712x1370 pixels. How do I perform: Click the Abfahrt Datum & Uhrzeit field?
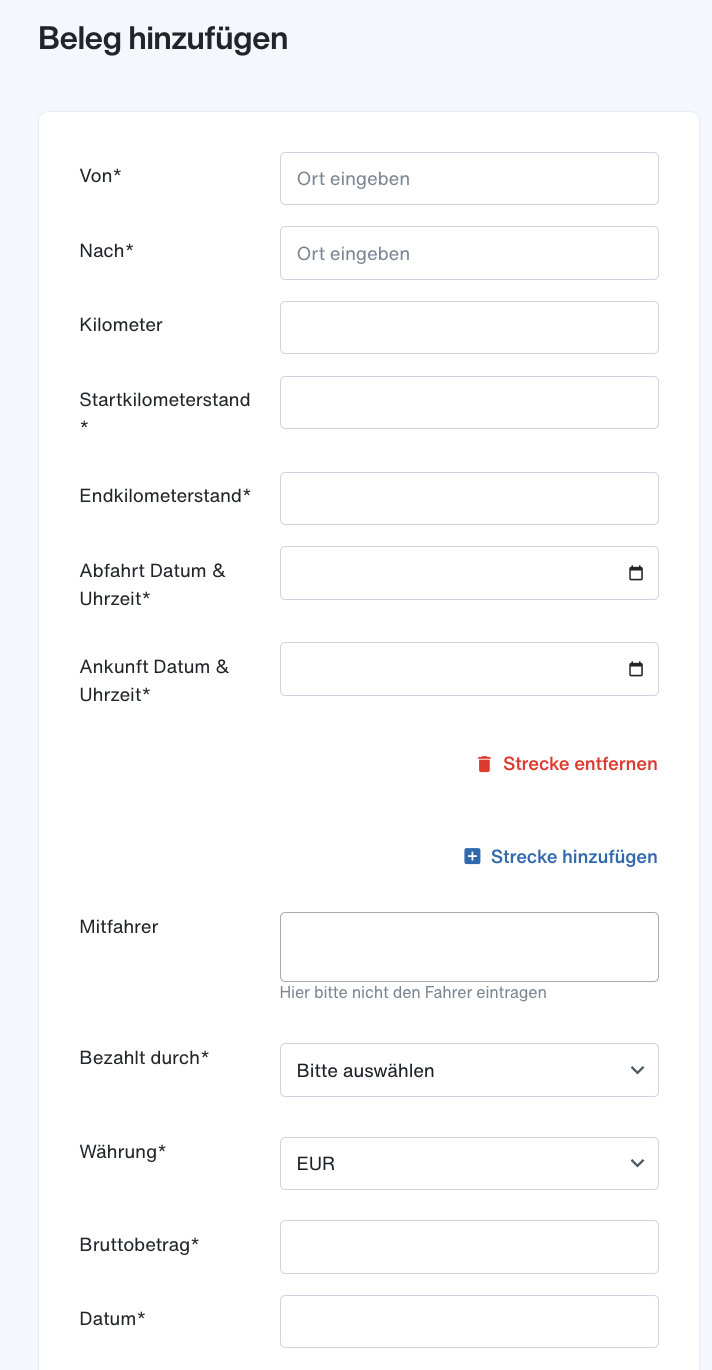tap(469, 573)
